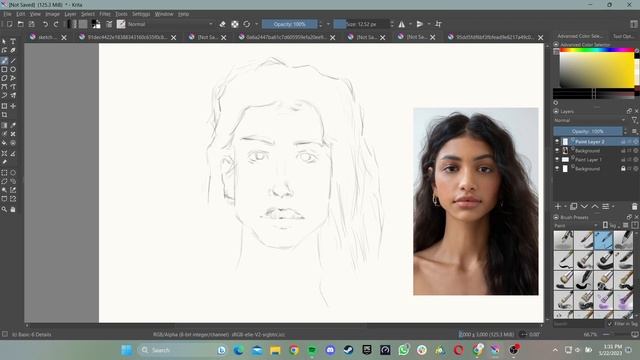The height and width of the screenshot is (360, 640).
Task: Select the Color Sampler eyedropper tool
Action: click(13, 125)
